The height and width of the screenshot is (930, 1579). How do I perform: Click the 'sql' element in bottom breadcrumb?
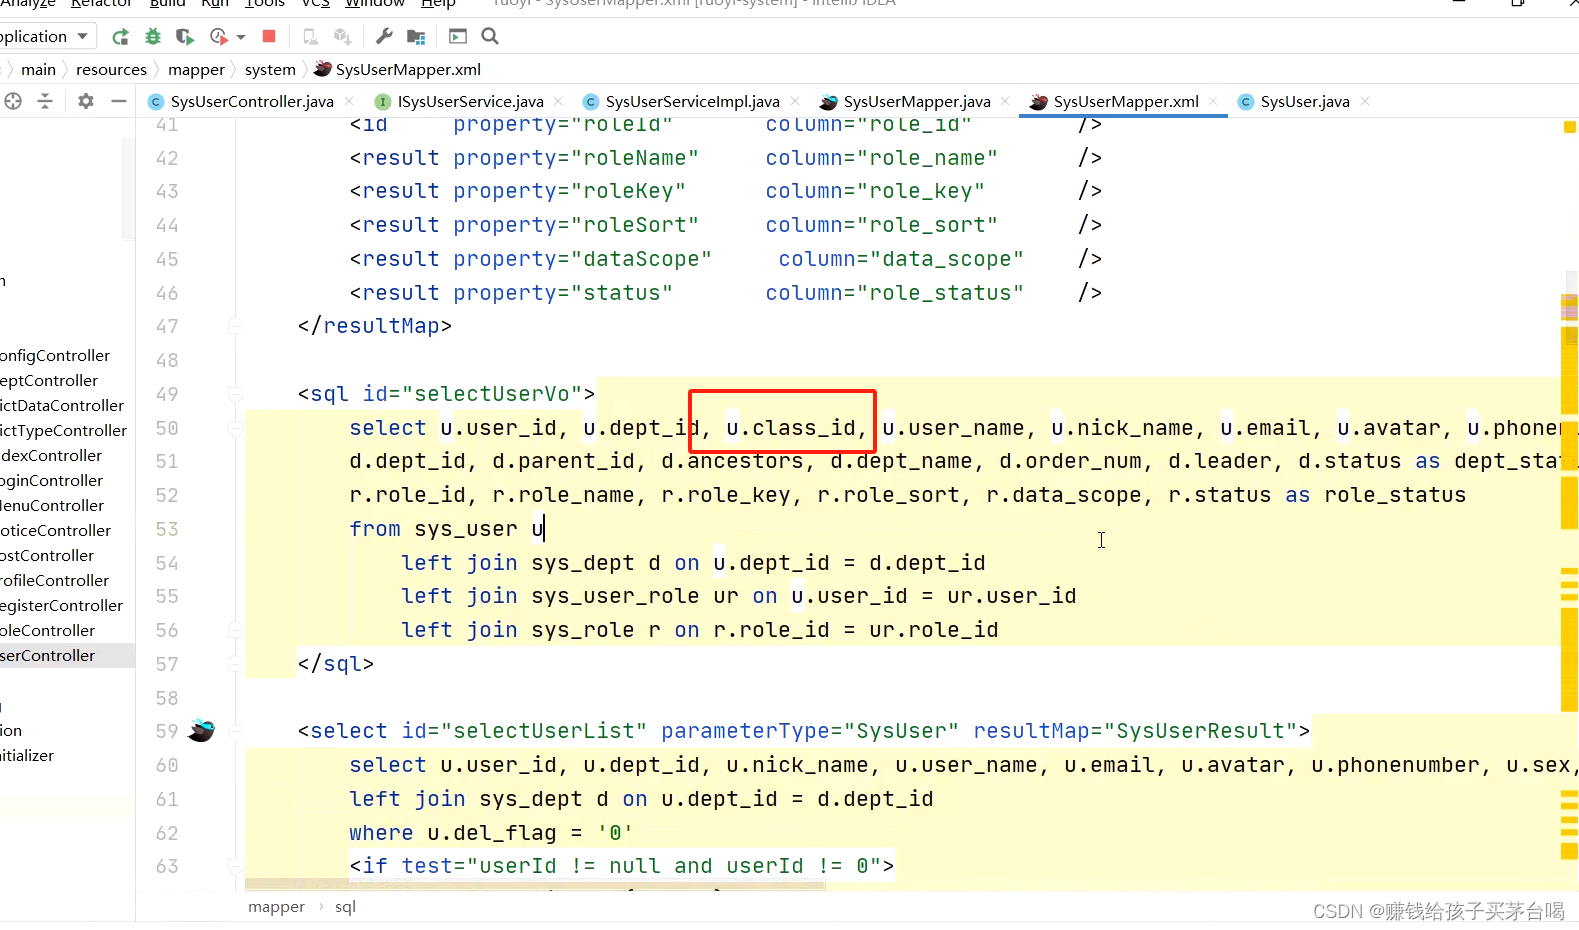pos(345,907)
